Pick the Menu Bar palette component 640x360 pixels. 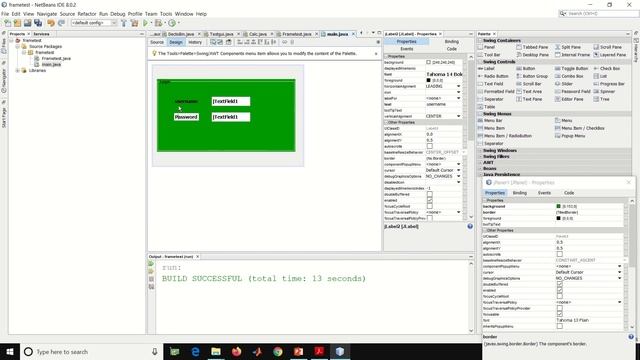coord(490,121)
